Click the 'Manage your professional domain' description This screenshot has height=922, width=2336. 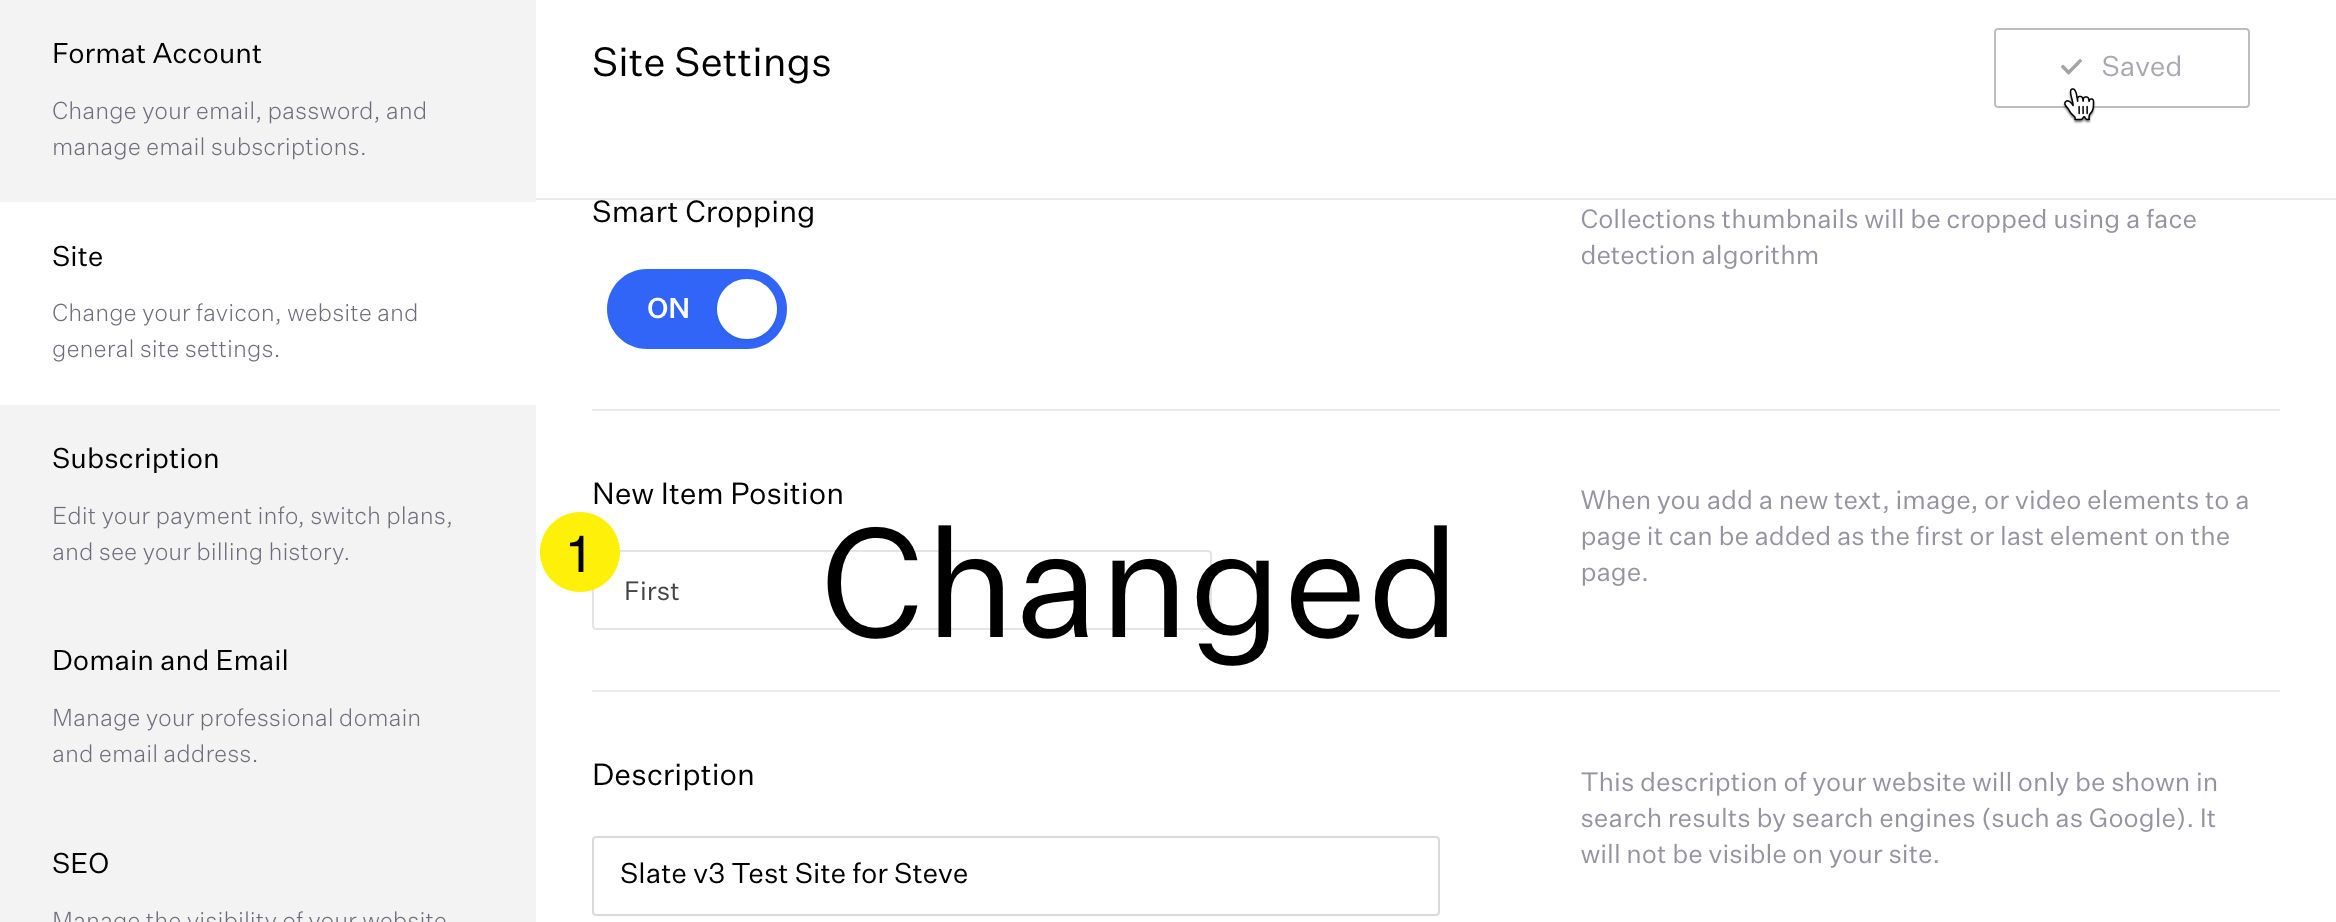point(236,736)
